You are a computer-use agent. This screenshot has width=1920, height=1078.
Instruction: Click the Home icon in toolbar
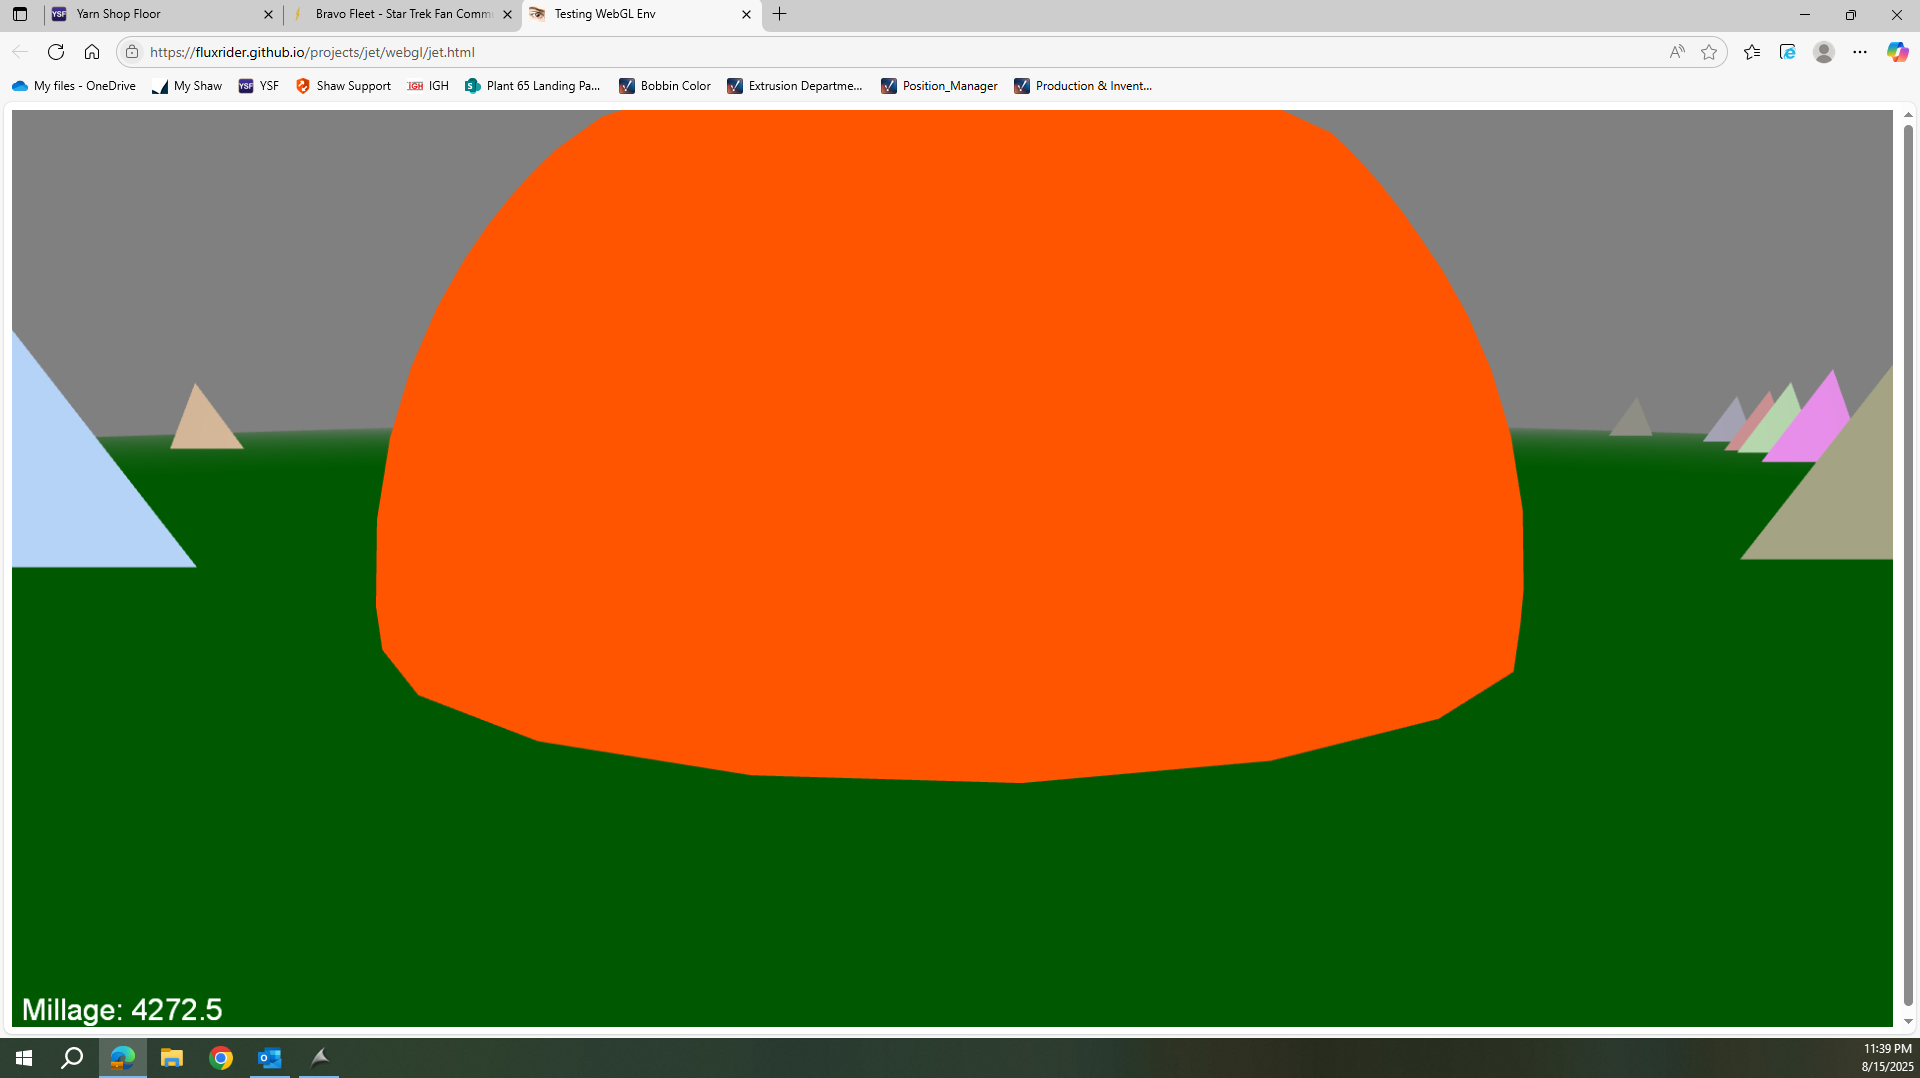pos(92,52)
